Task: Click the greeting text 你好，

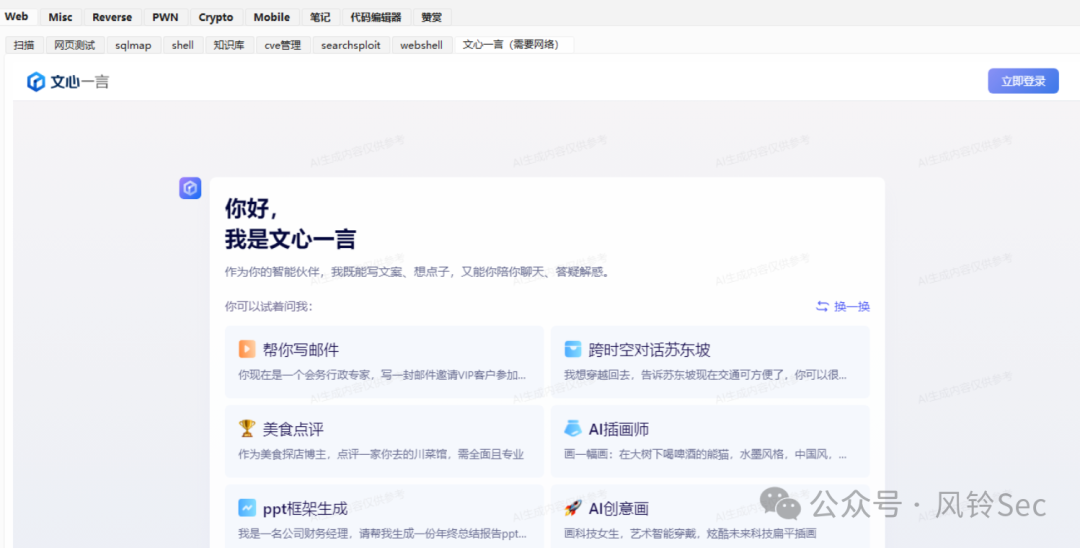Action: (x=251, y=207)
